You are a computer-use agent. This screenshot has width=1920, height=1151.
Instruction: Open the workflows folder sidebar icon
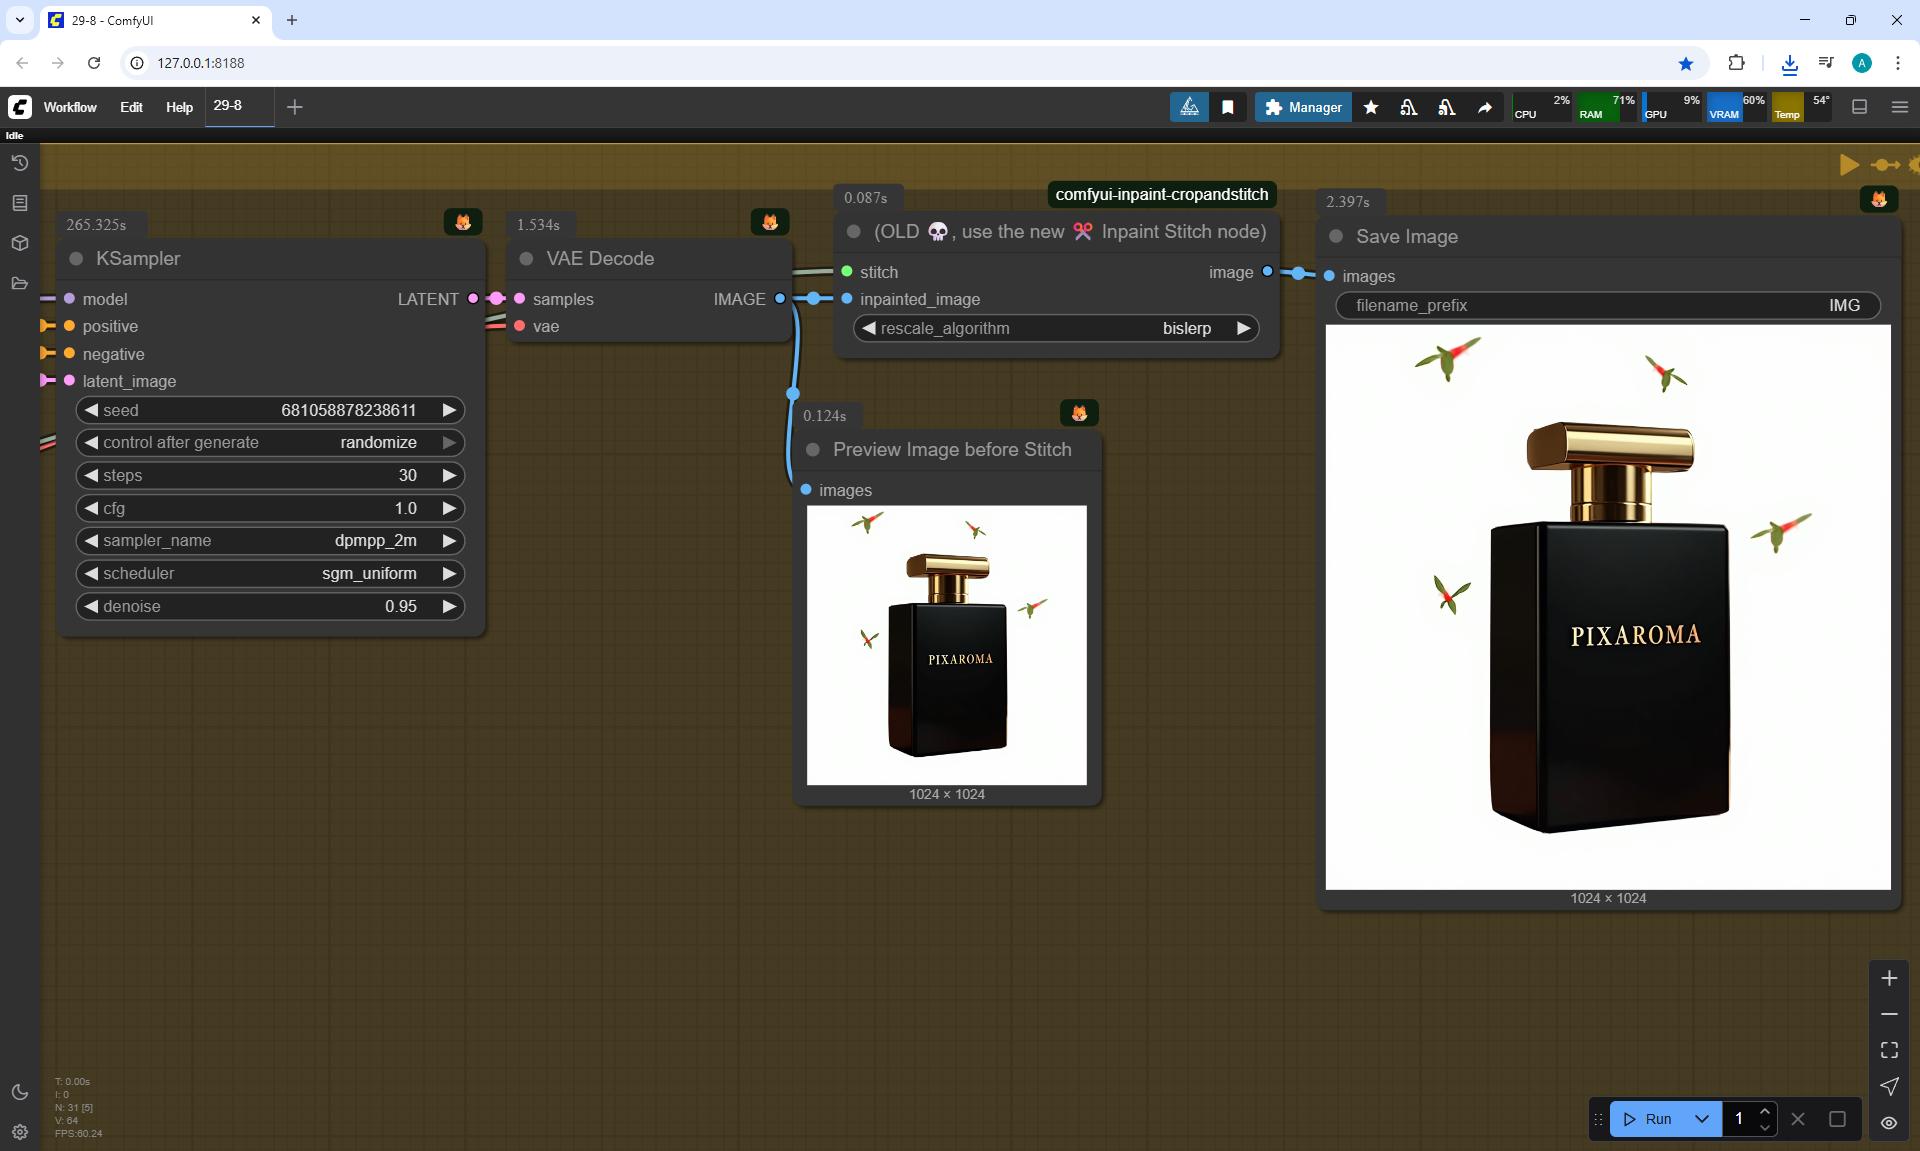(20, 283)
